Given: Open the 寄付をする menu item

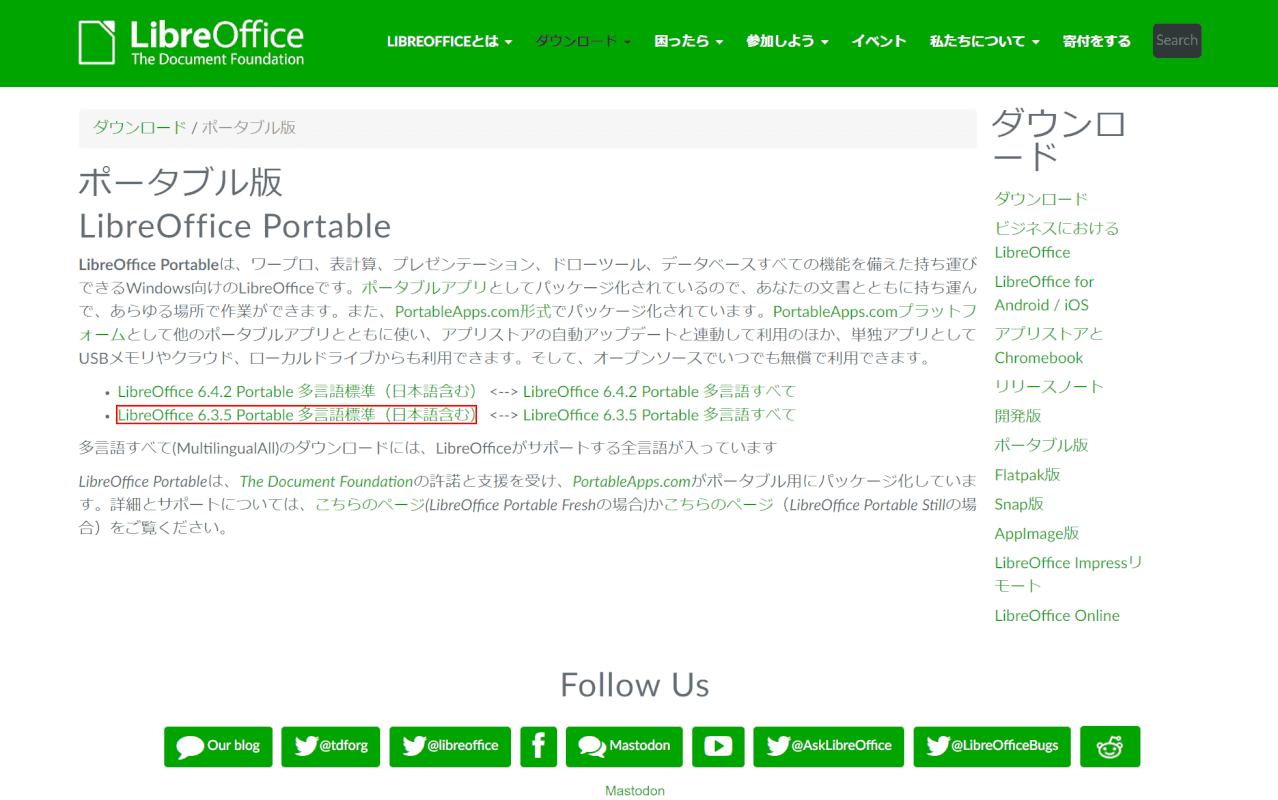Looking at the screenshot, I should coord(1097,41).
